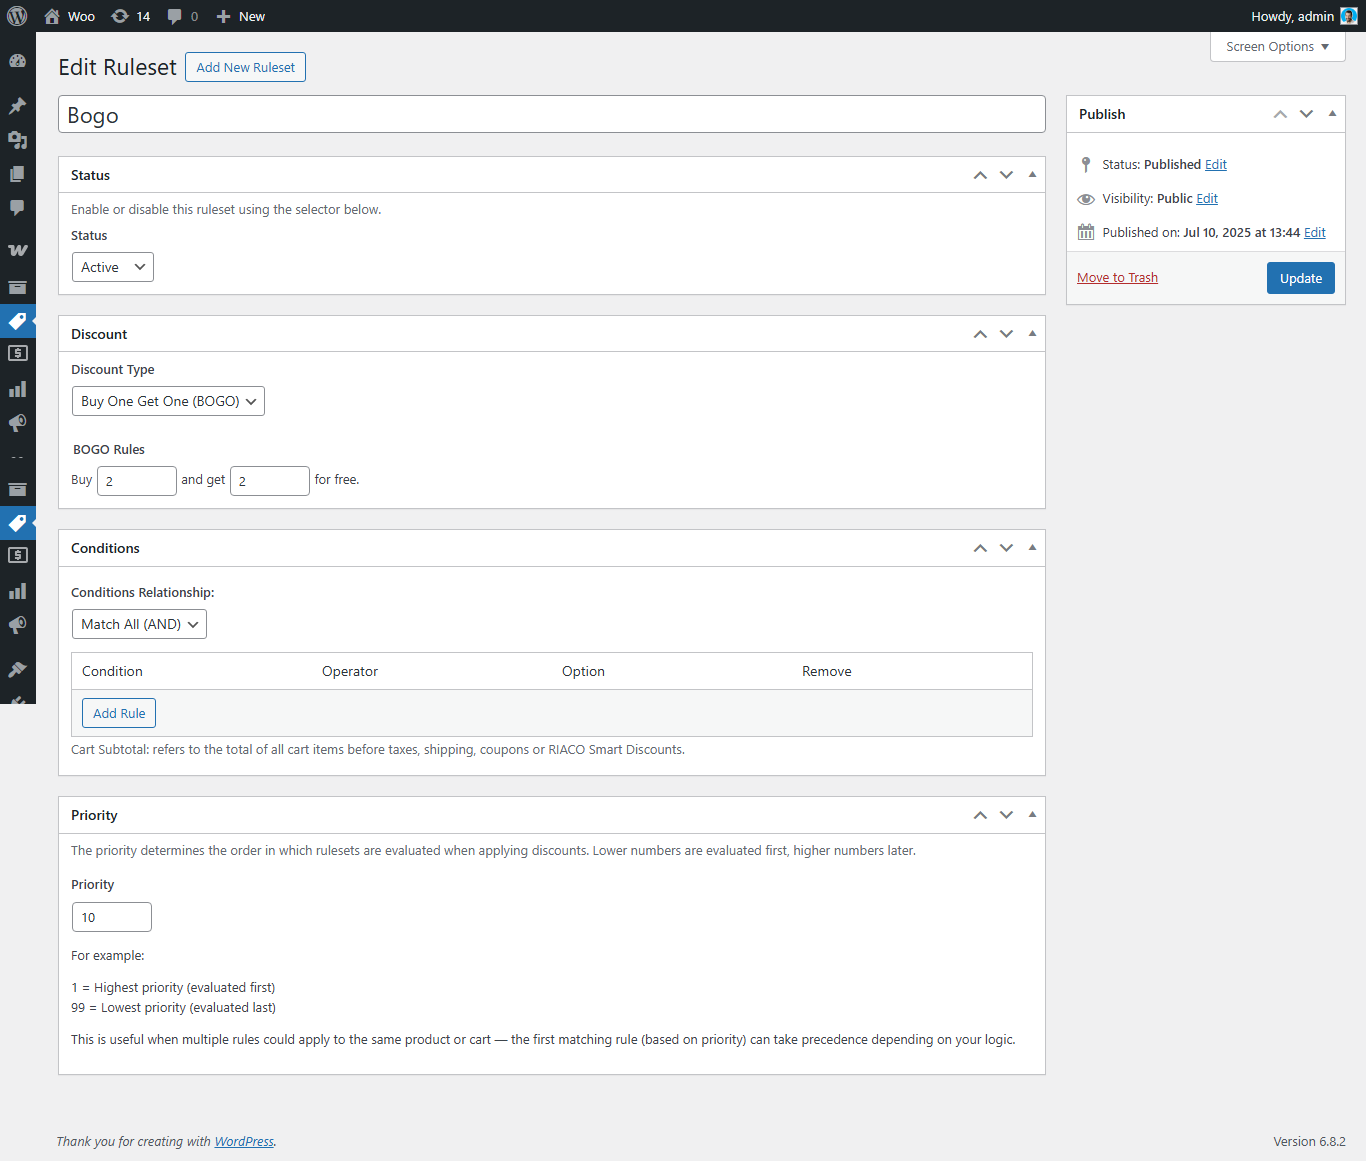Click the Publish panel heading
The image size is (1366, 1161).
pyautogui.click(x=1102, y=114)
